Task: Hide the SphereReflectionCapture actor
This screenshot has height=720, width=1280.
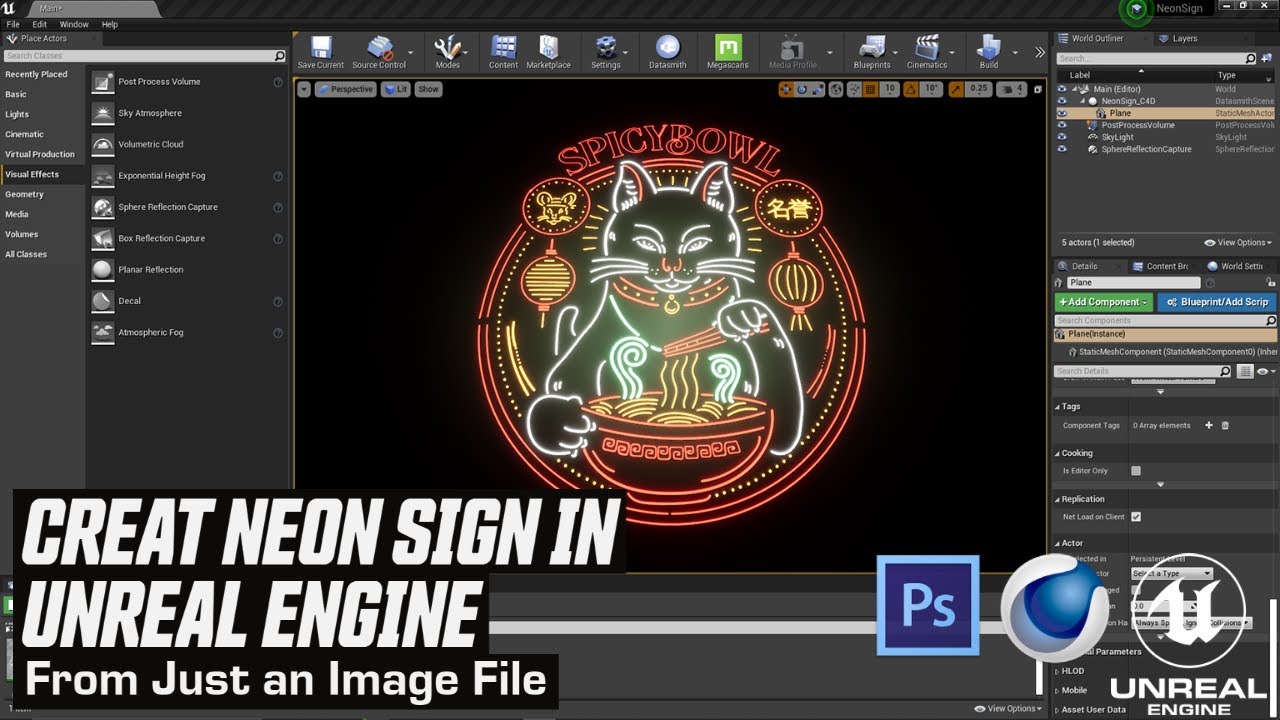Action: pyautogui.click(x=1062, y=149)
